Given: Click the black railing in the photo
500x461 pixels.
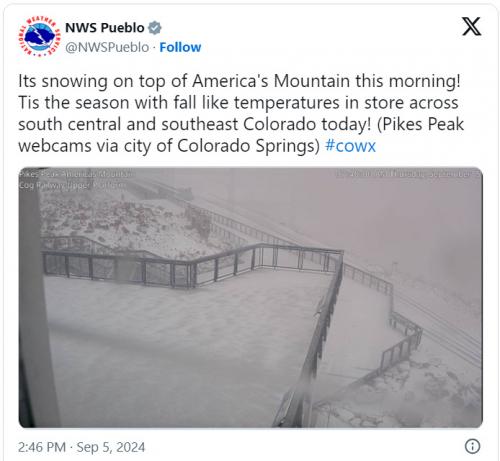Looking at the screenshot, I should pyautogui.click(x=193, y=266).
